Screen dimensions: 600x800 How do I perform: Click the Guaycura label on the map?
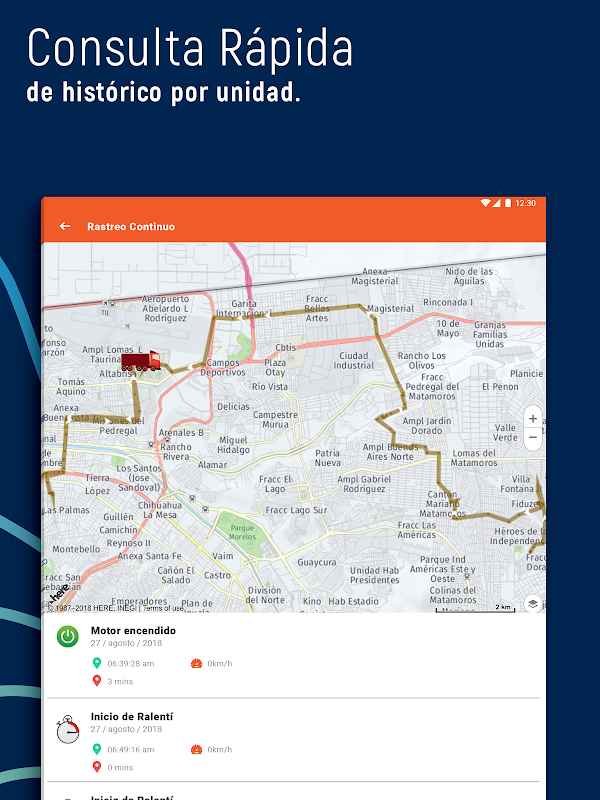[317, 562]
